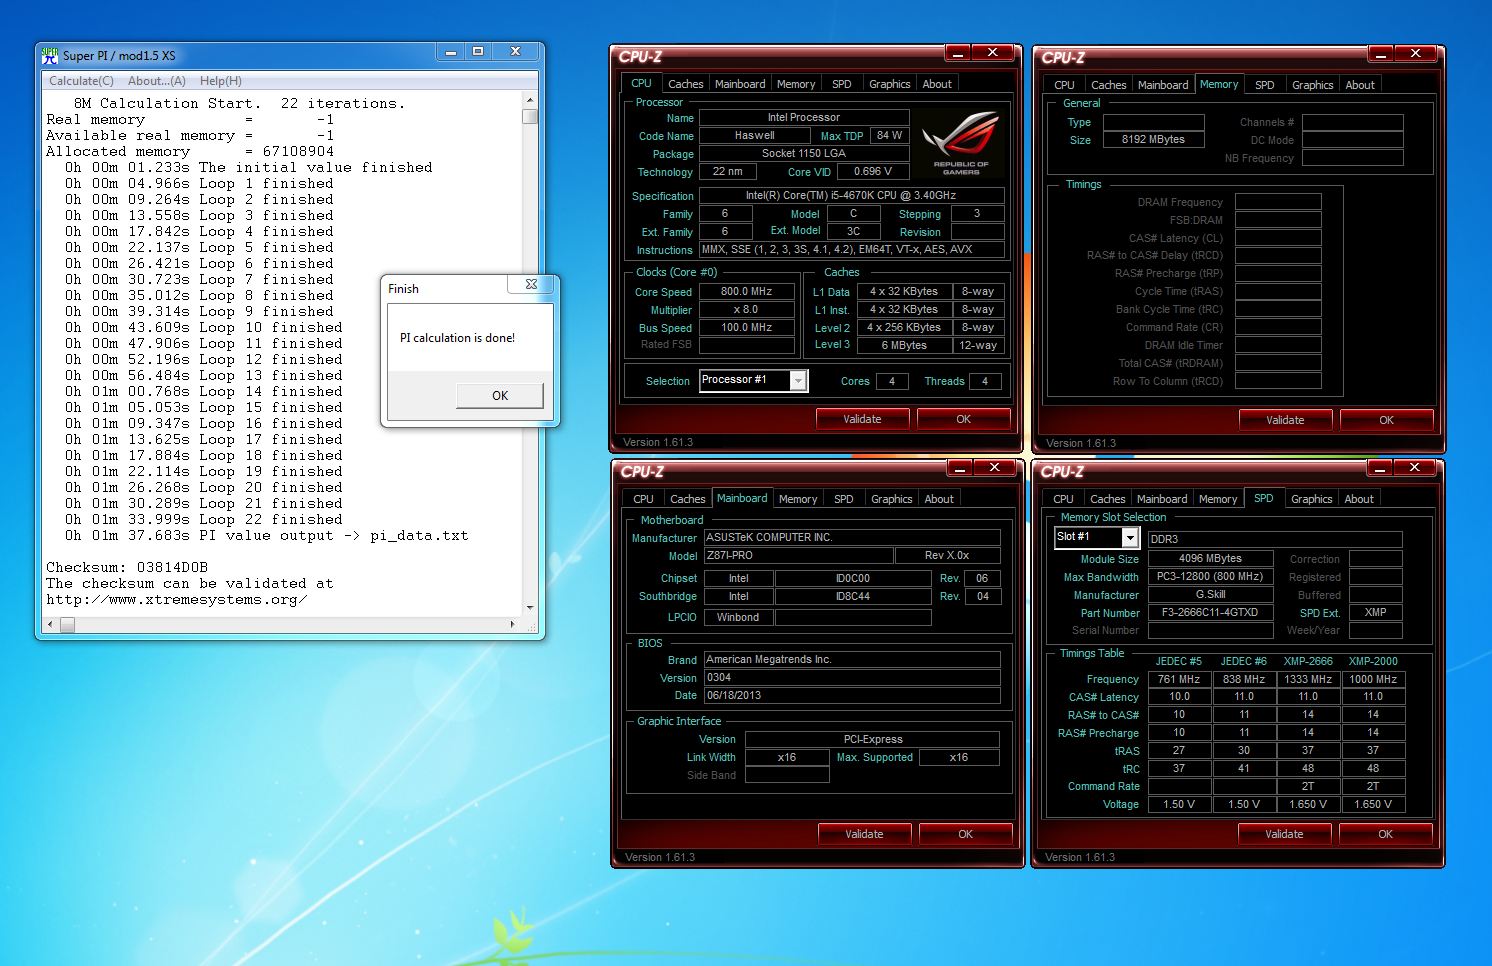Open SPD tab in CPU-Z Memory window

1265,85
